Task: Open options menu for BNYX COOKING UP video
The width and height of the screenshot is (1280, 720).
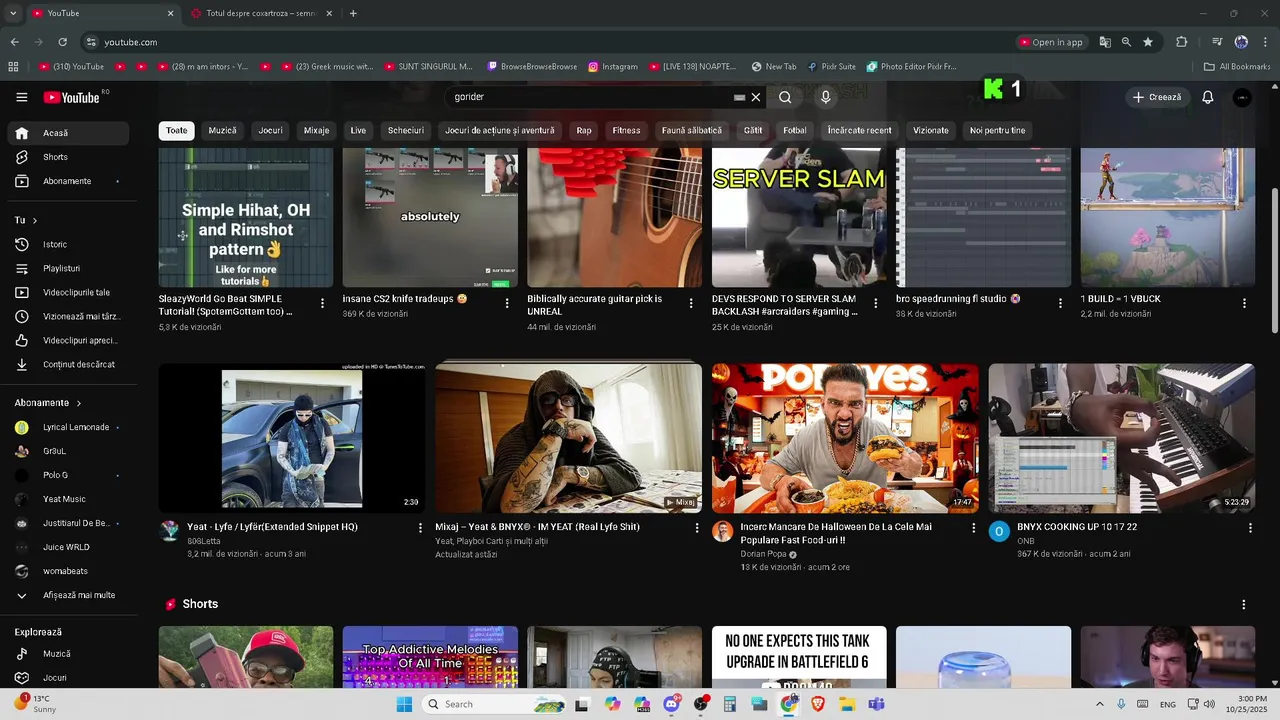Action: [x=1250, y=528]
